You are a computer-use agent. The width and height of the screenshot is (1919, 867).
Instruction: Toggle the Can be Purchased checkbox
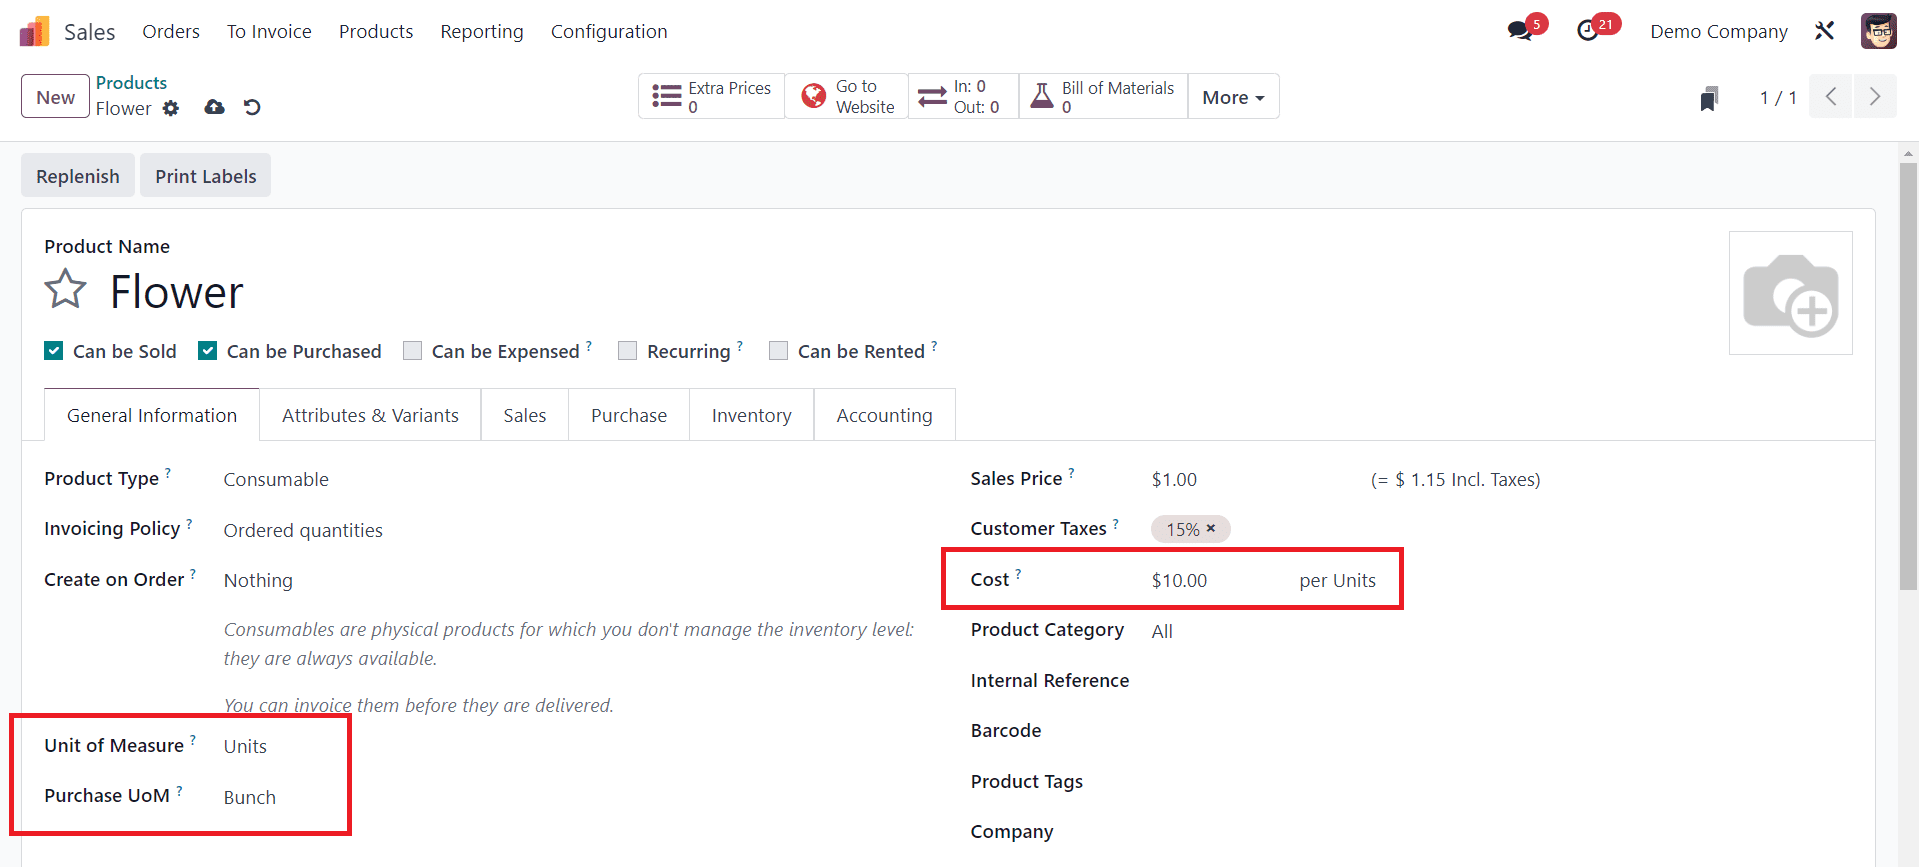pyautogui.click(x=208, y=351)
